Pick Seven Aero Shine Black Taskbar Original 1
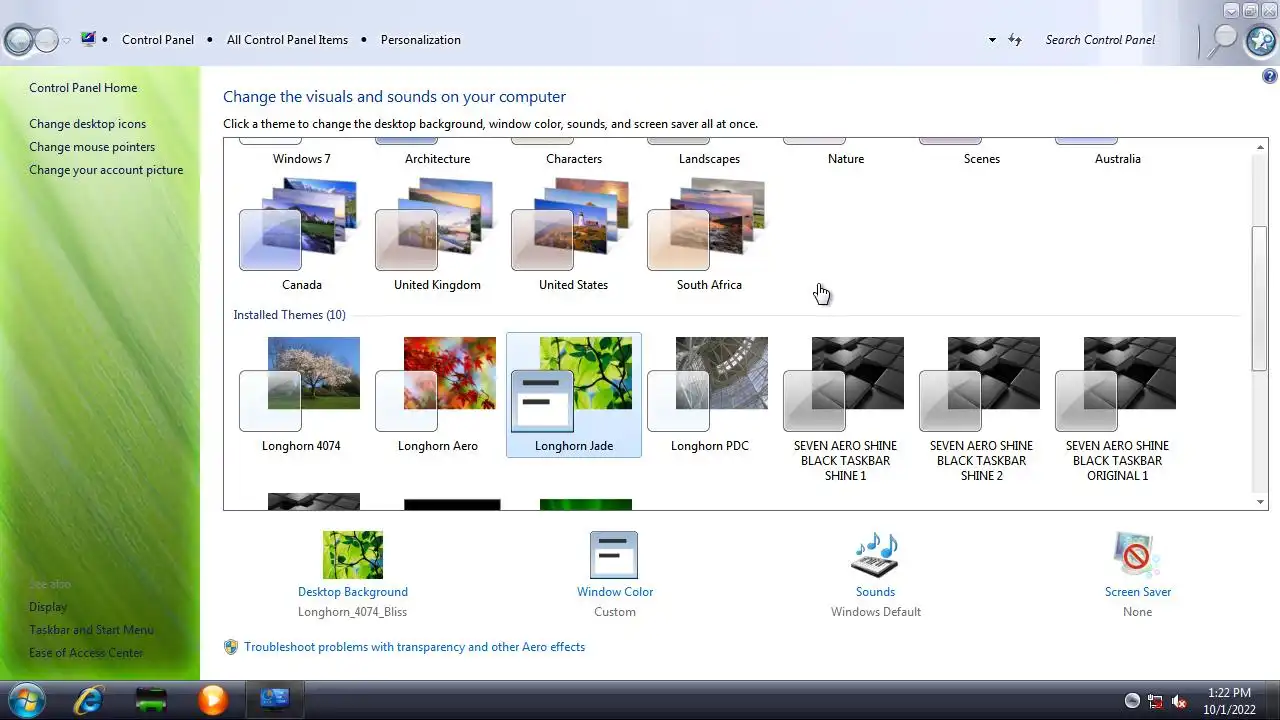 (1117, 410)
